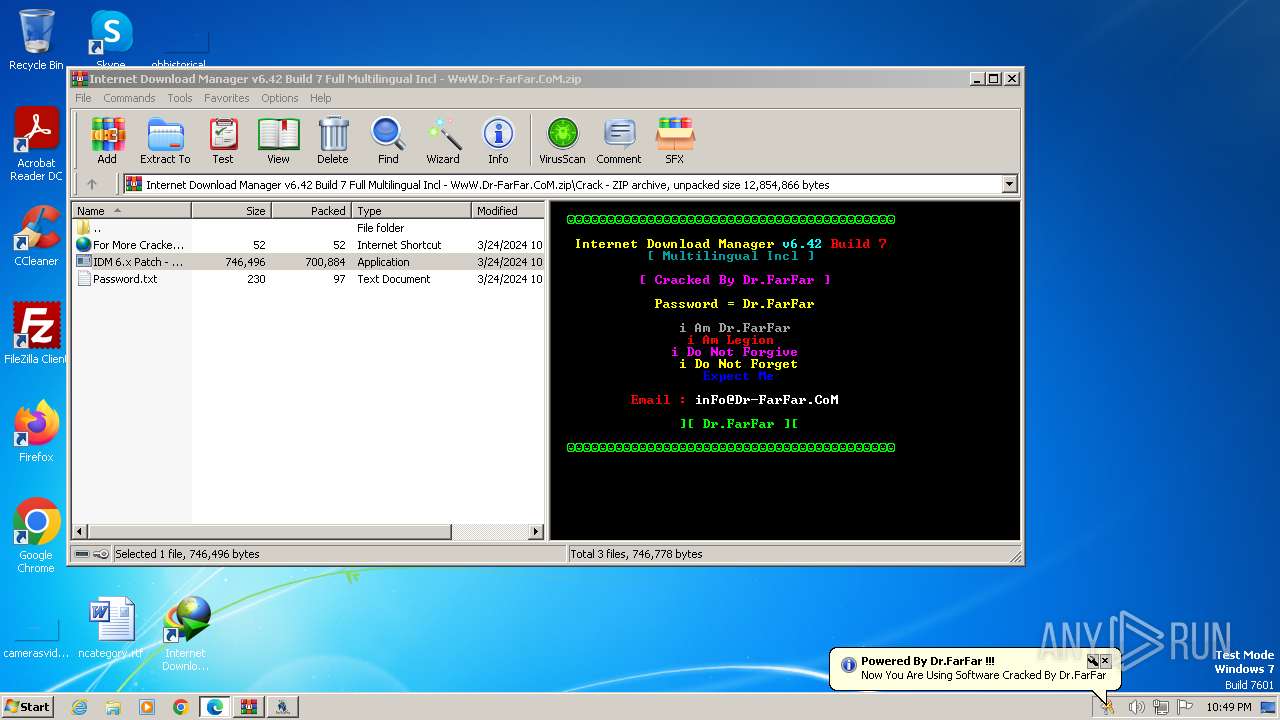
Task: Click 'Text Document' type cell
Action: click(394, 279)
